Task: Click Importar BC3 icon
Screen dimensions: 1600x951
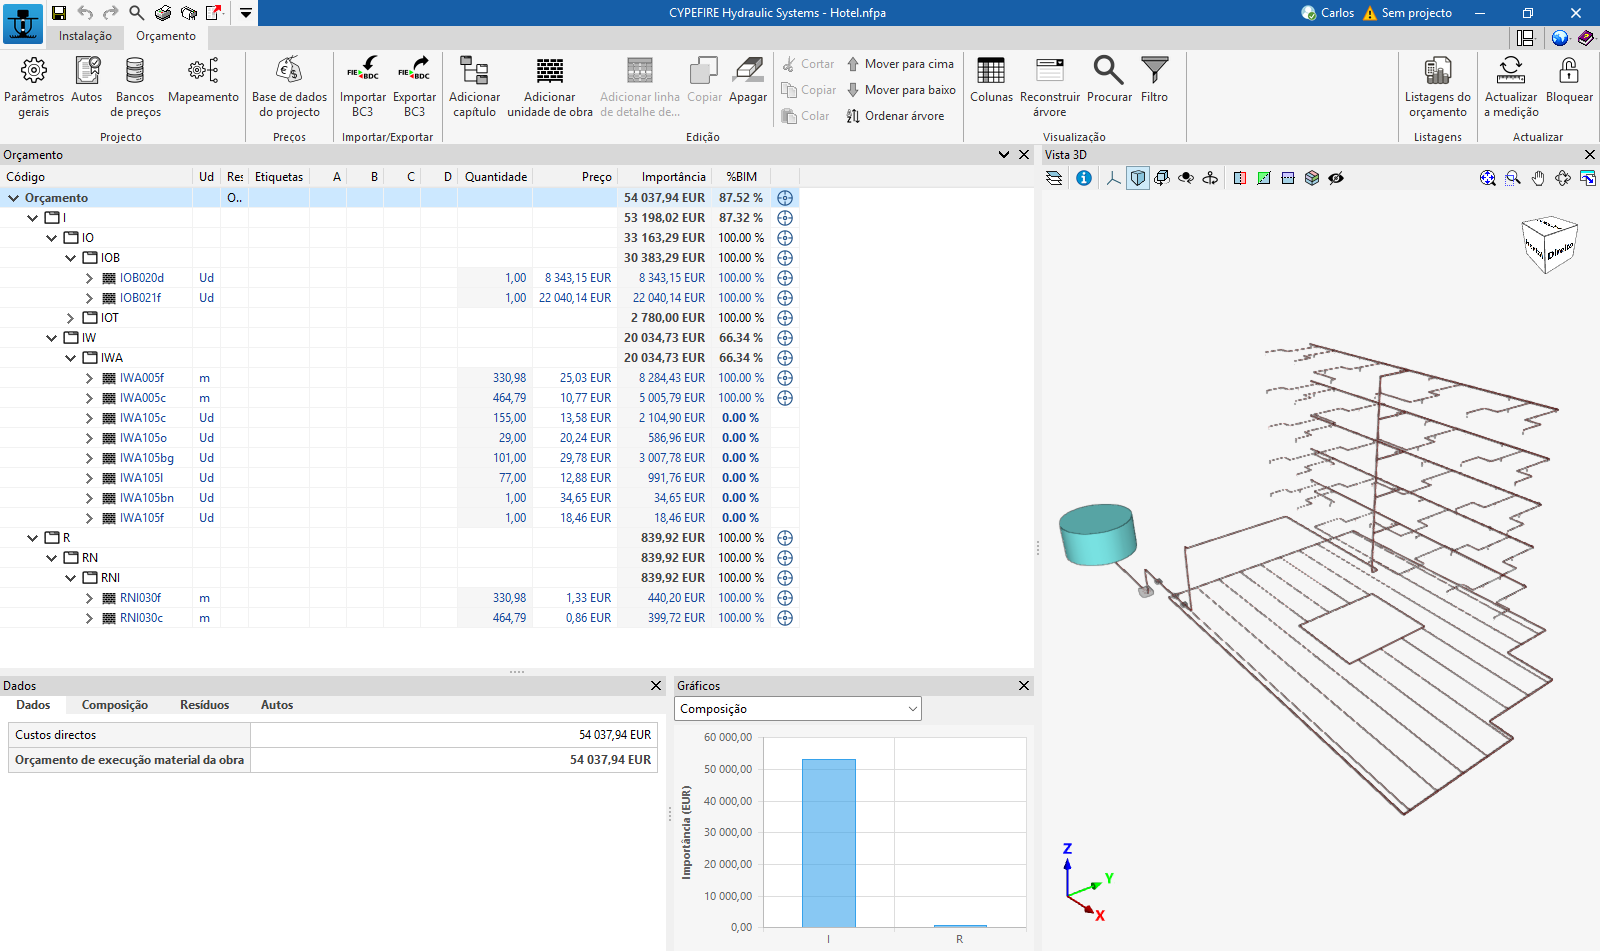Action: coord(362,71)
